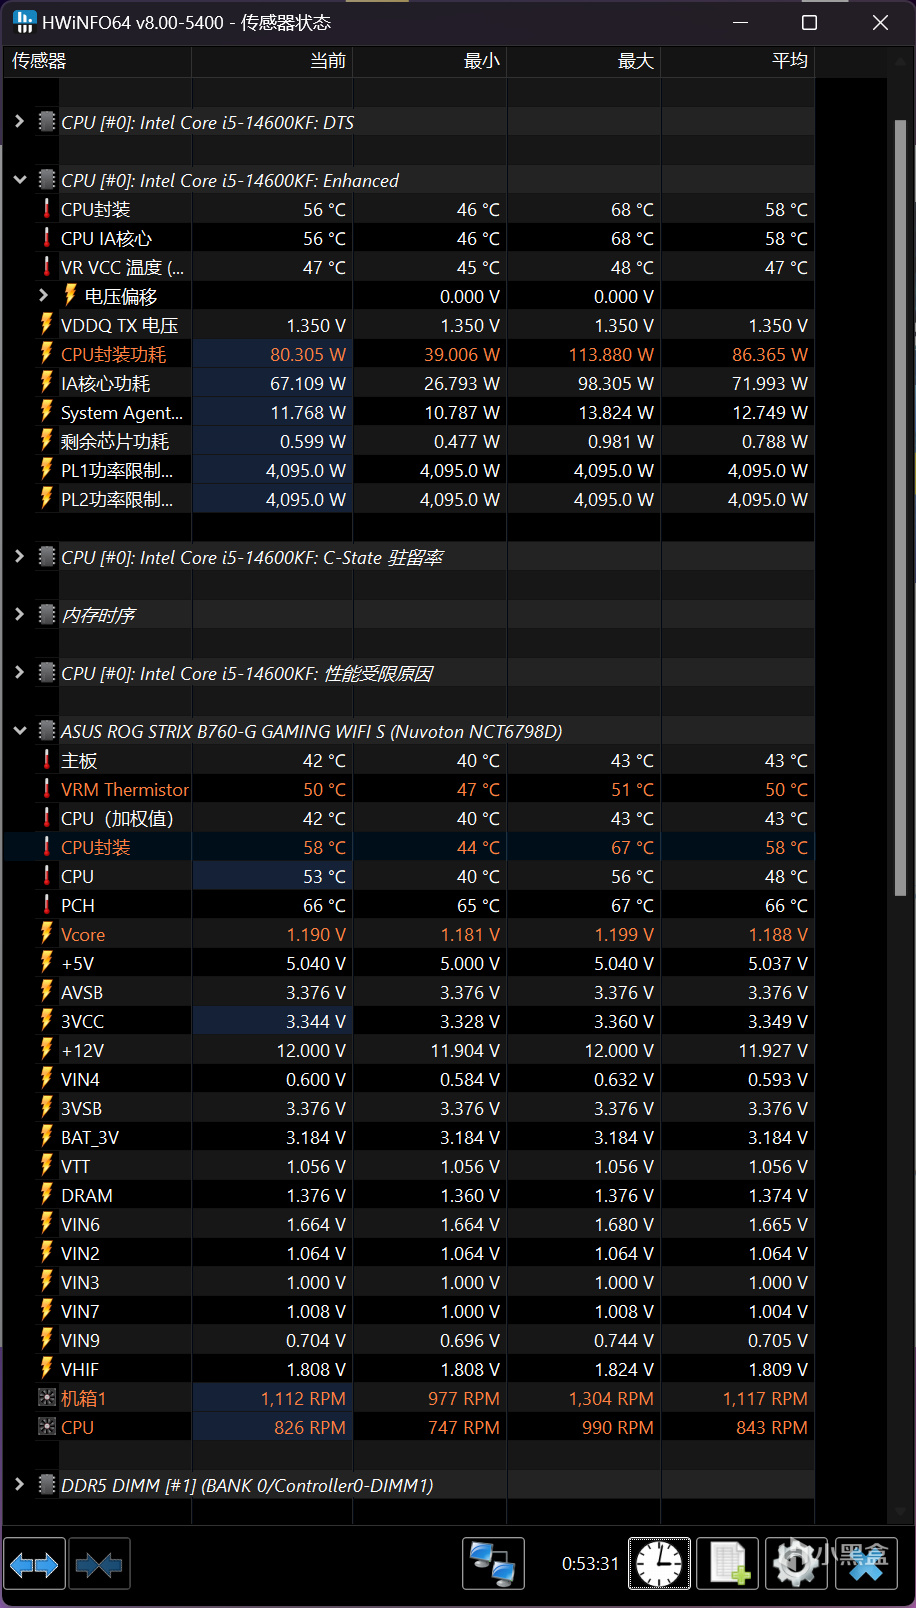Select the 3VCC voltage row
916x1608 pixels.
click(409, 1021)
